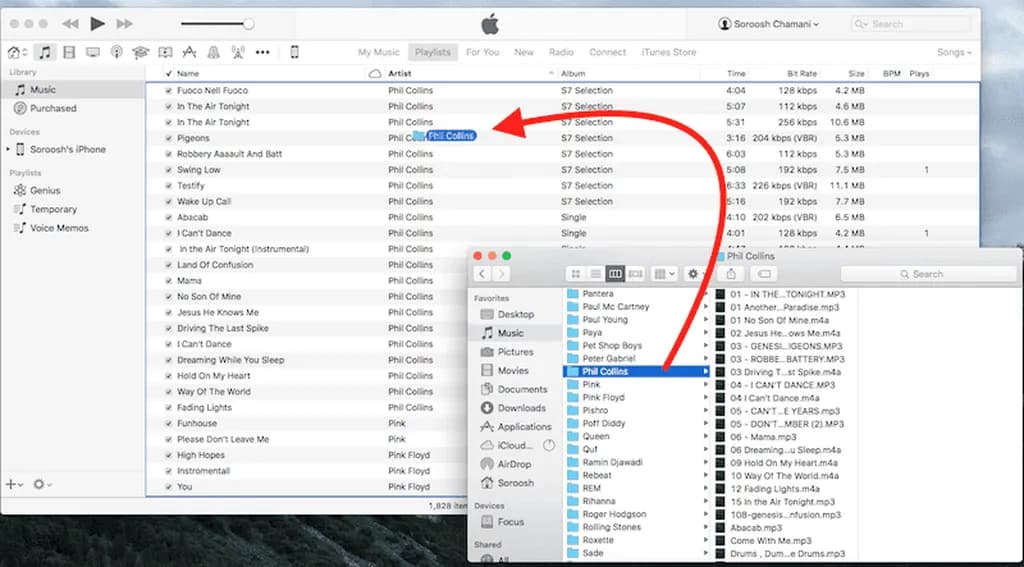Uncheck the Fuoco Nell Fuoco song checkbox
Image resolution: width=1024 pixels, height=567 pixels.
[x=168, y=91]
